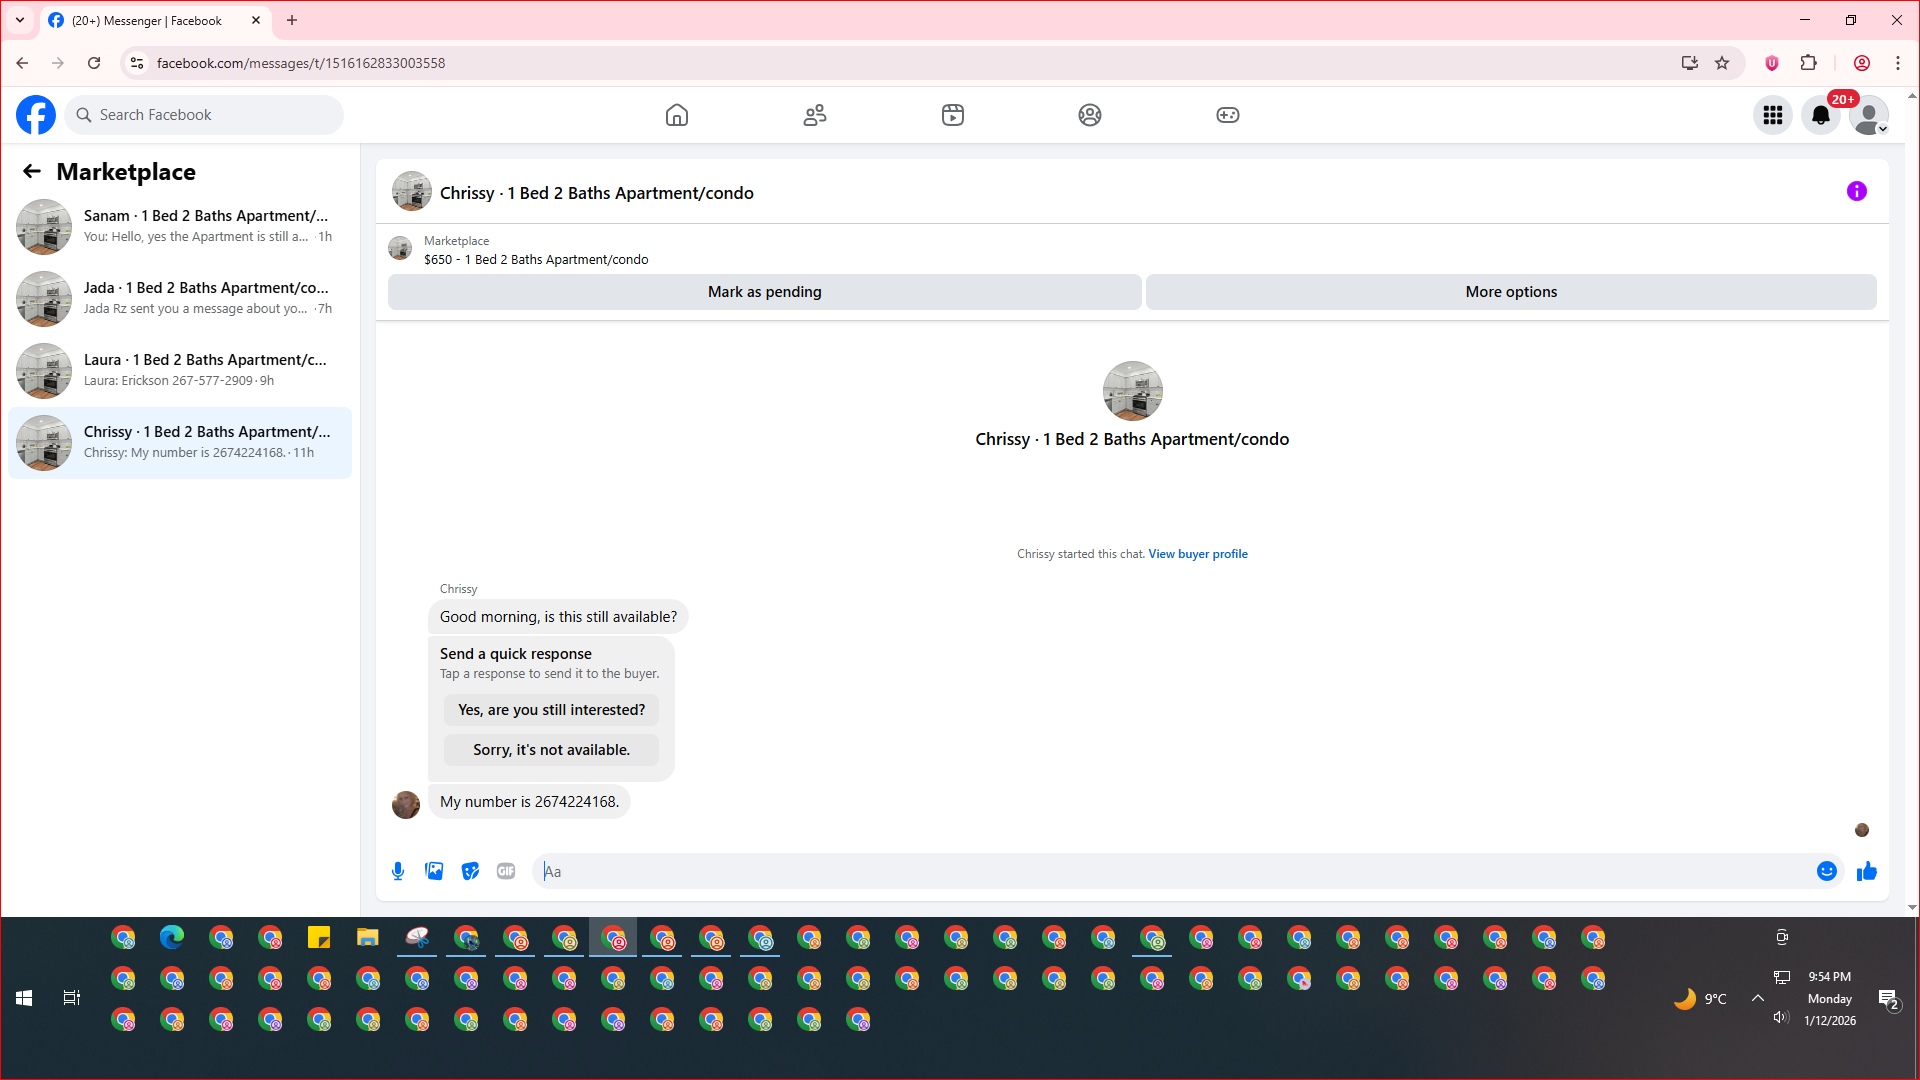Screen dimensions: 1920x1080
Task: Open the emoji picker in message box
Action: click(x=1826, y=871)
